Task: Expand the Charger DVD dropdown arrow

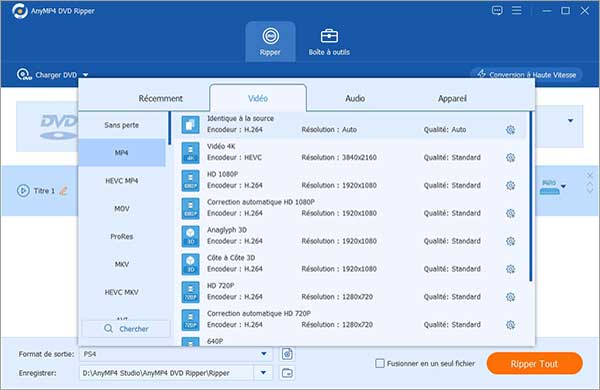Action: (x=86, y=75)
